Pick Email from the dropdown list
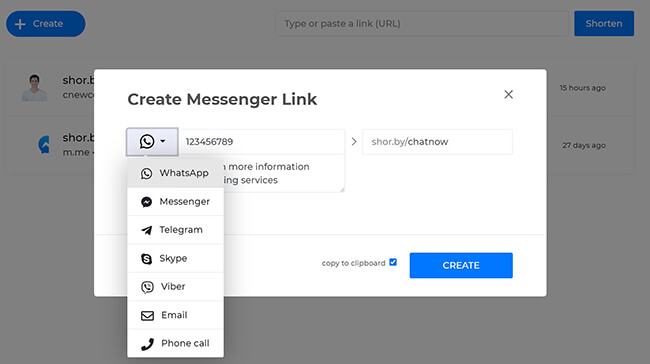The image size is (650, 364). point(175,315)
